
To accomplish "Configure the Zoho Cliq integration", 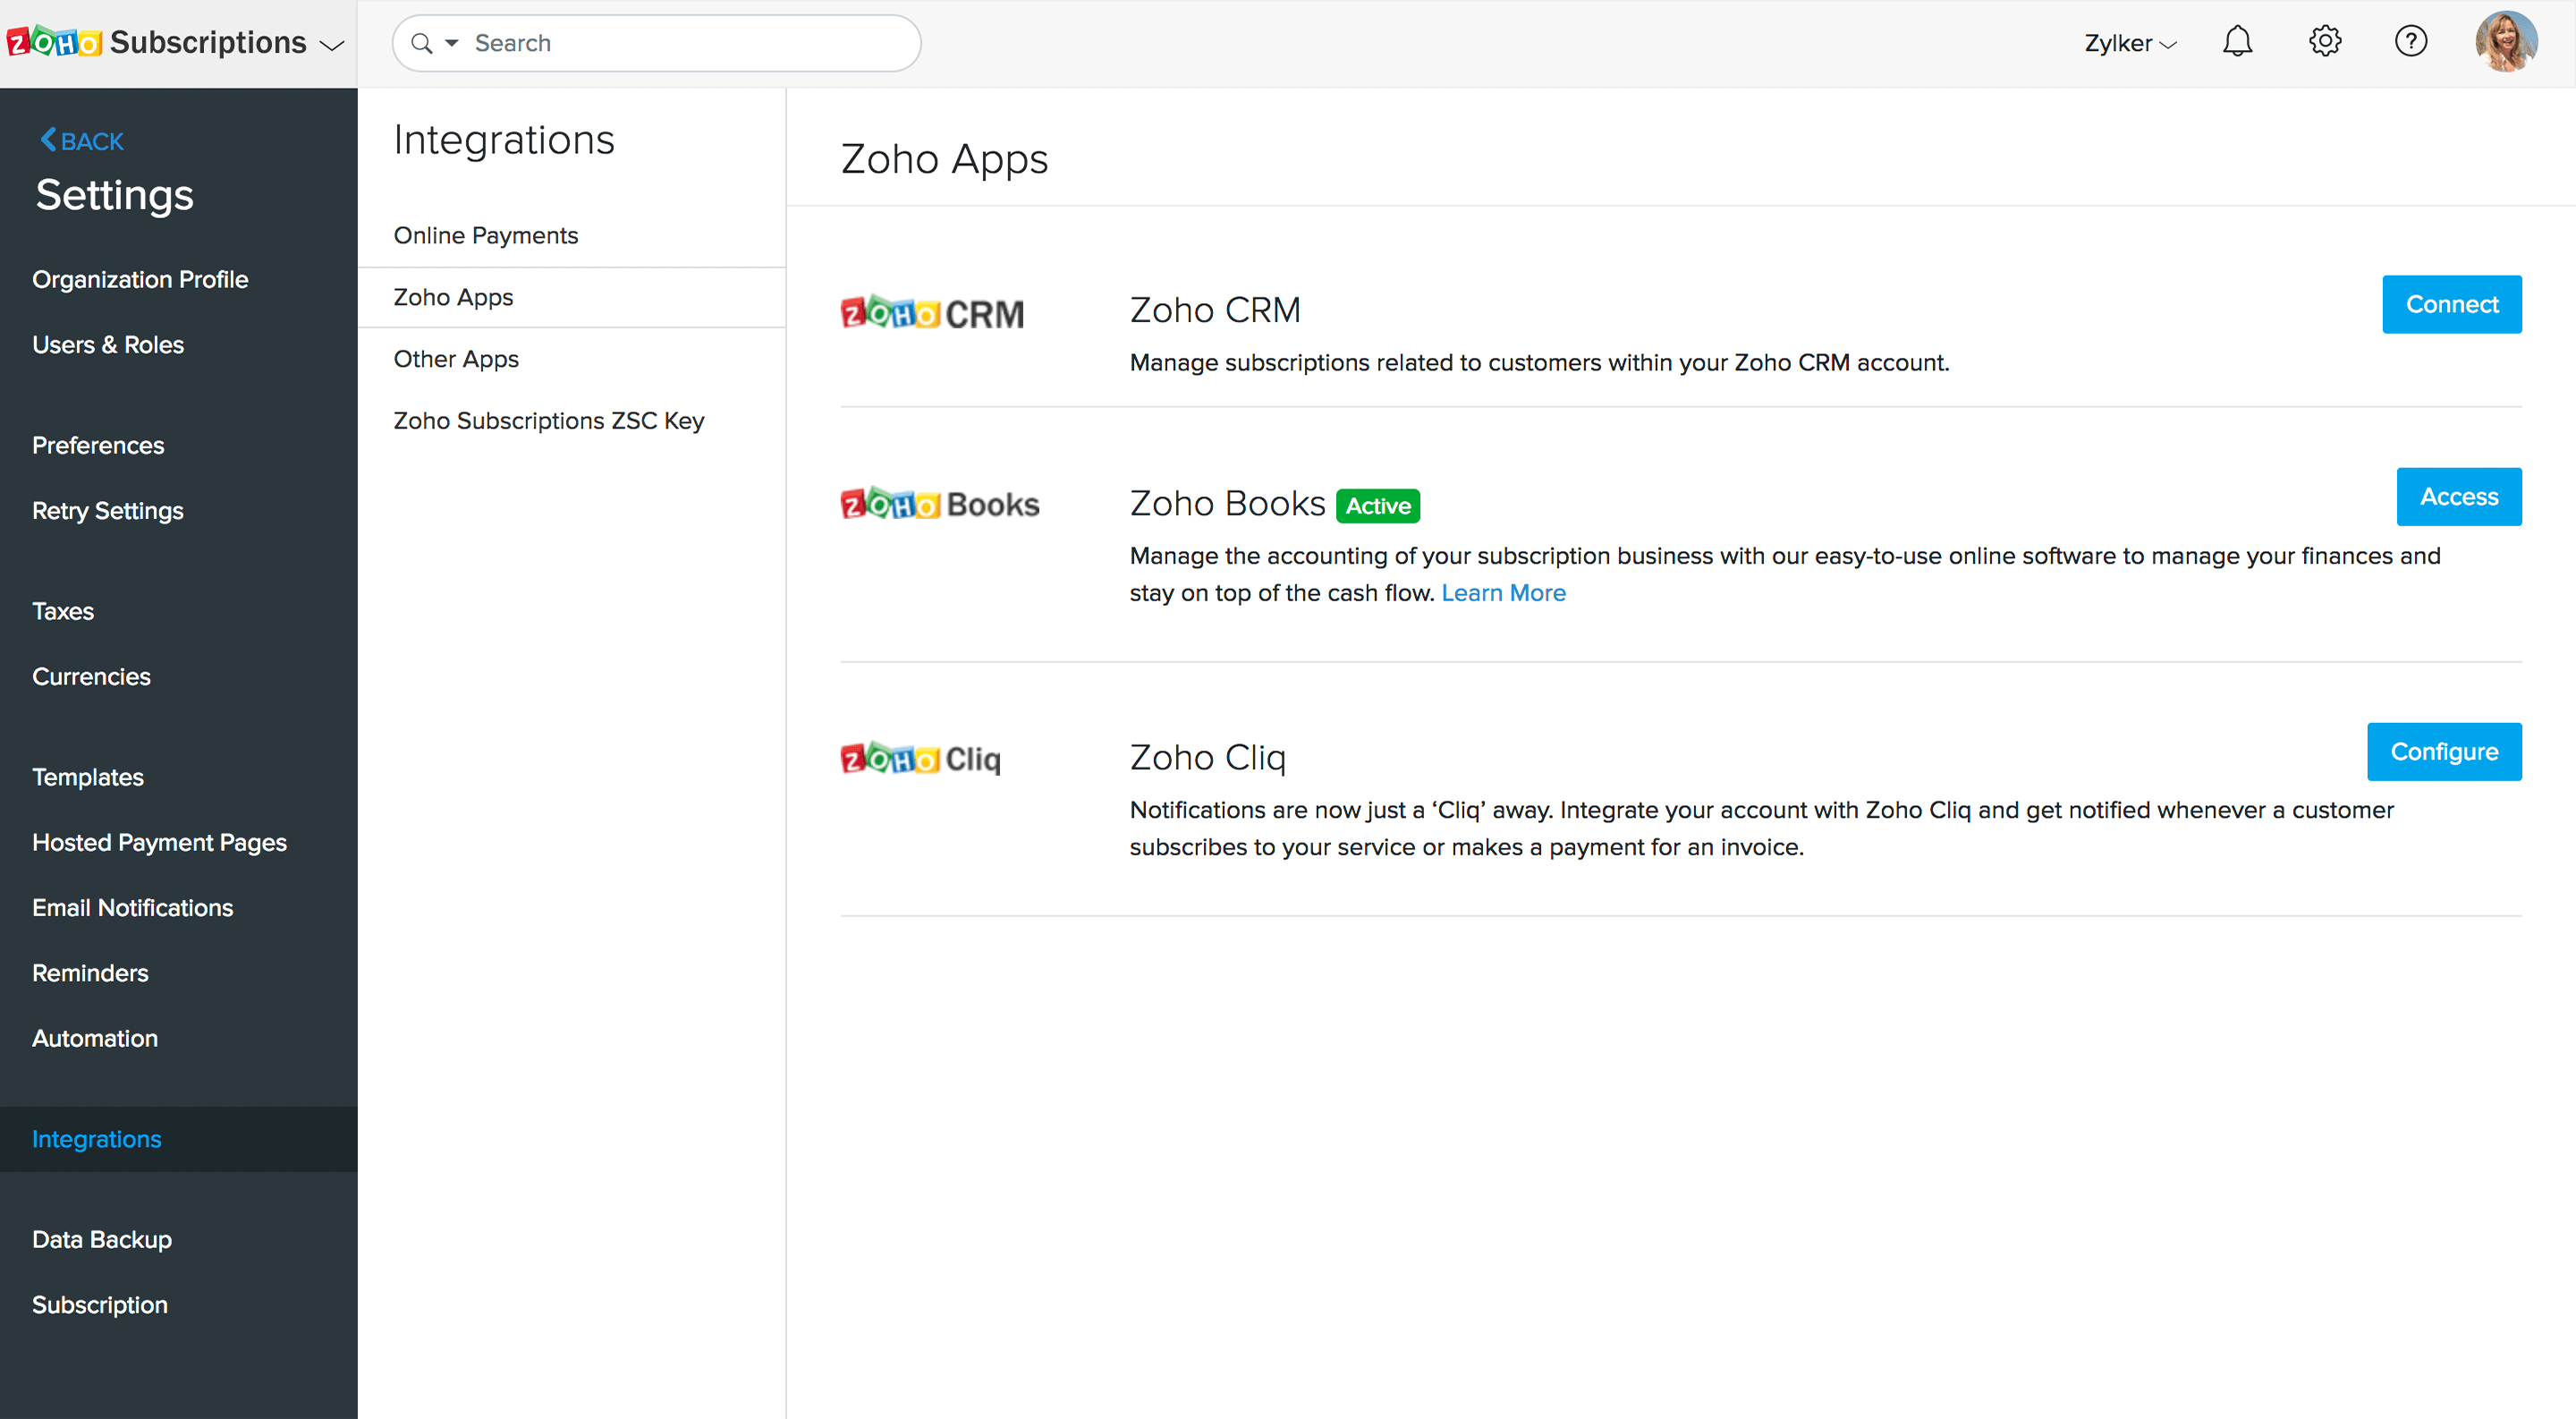I will click(2443, 751).
